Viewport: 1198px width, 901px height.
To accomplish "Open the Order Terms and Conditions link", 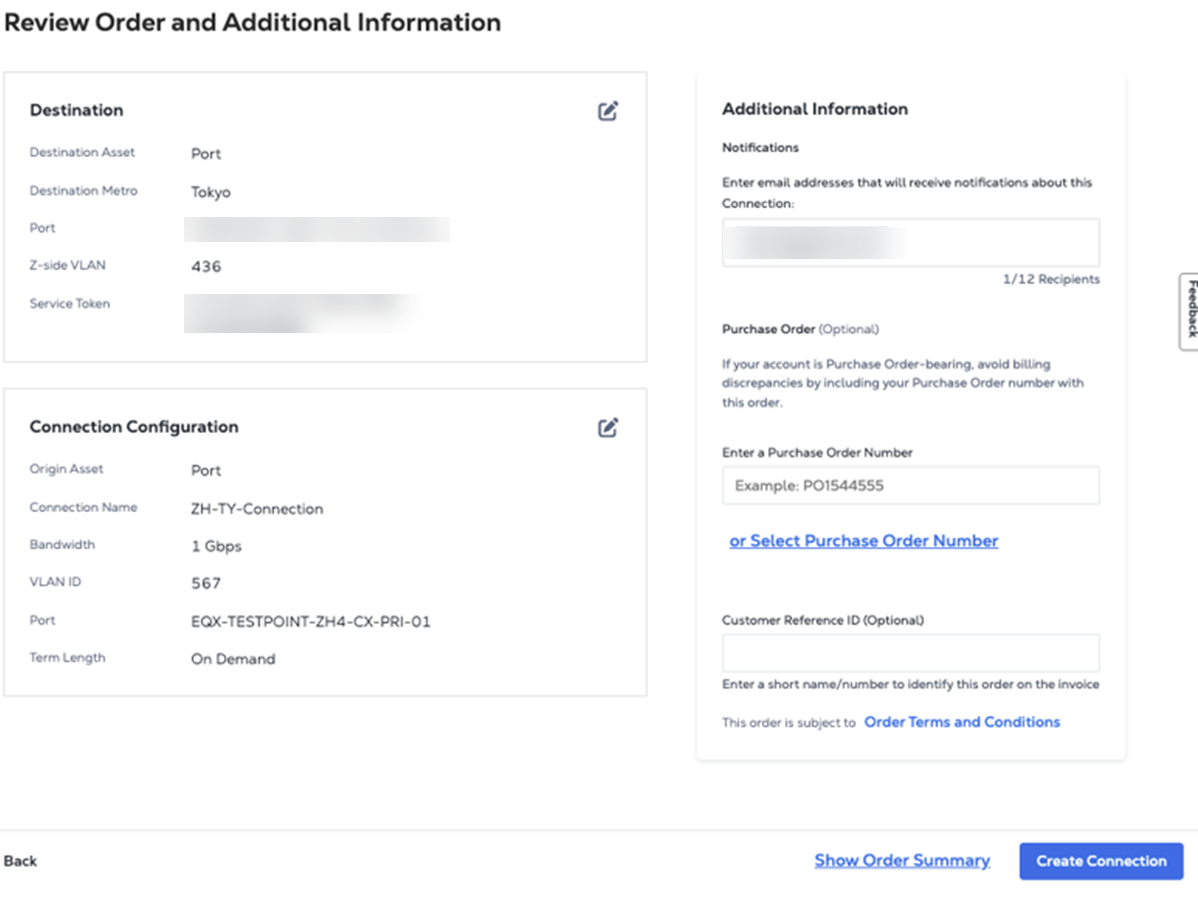I will [x=961, y=722].
